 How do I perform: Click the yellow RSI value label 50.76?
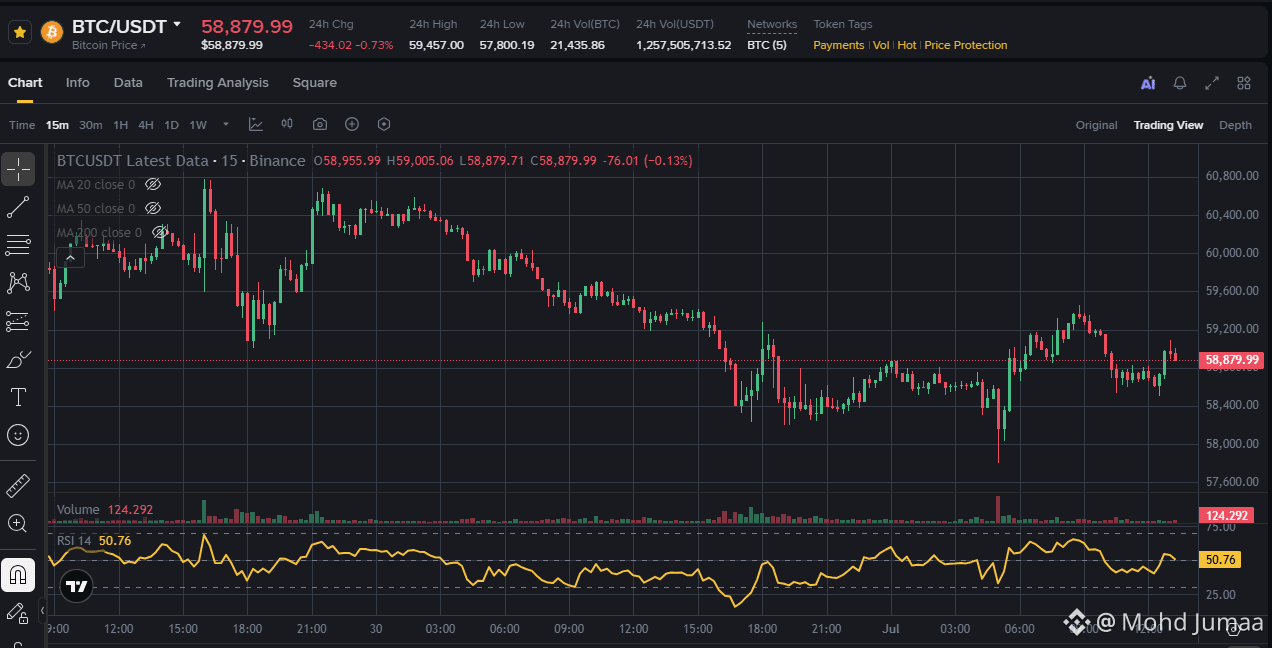point(1220,560)
